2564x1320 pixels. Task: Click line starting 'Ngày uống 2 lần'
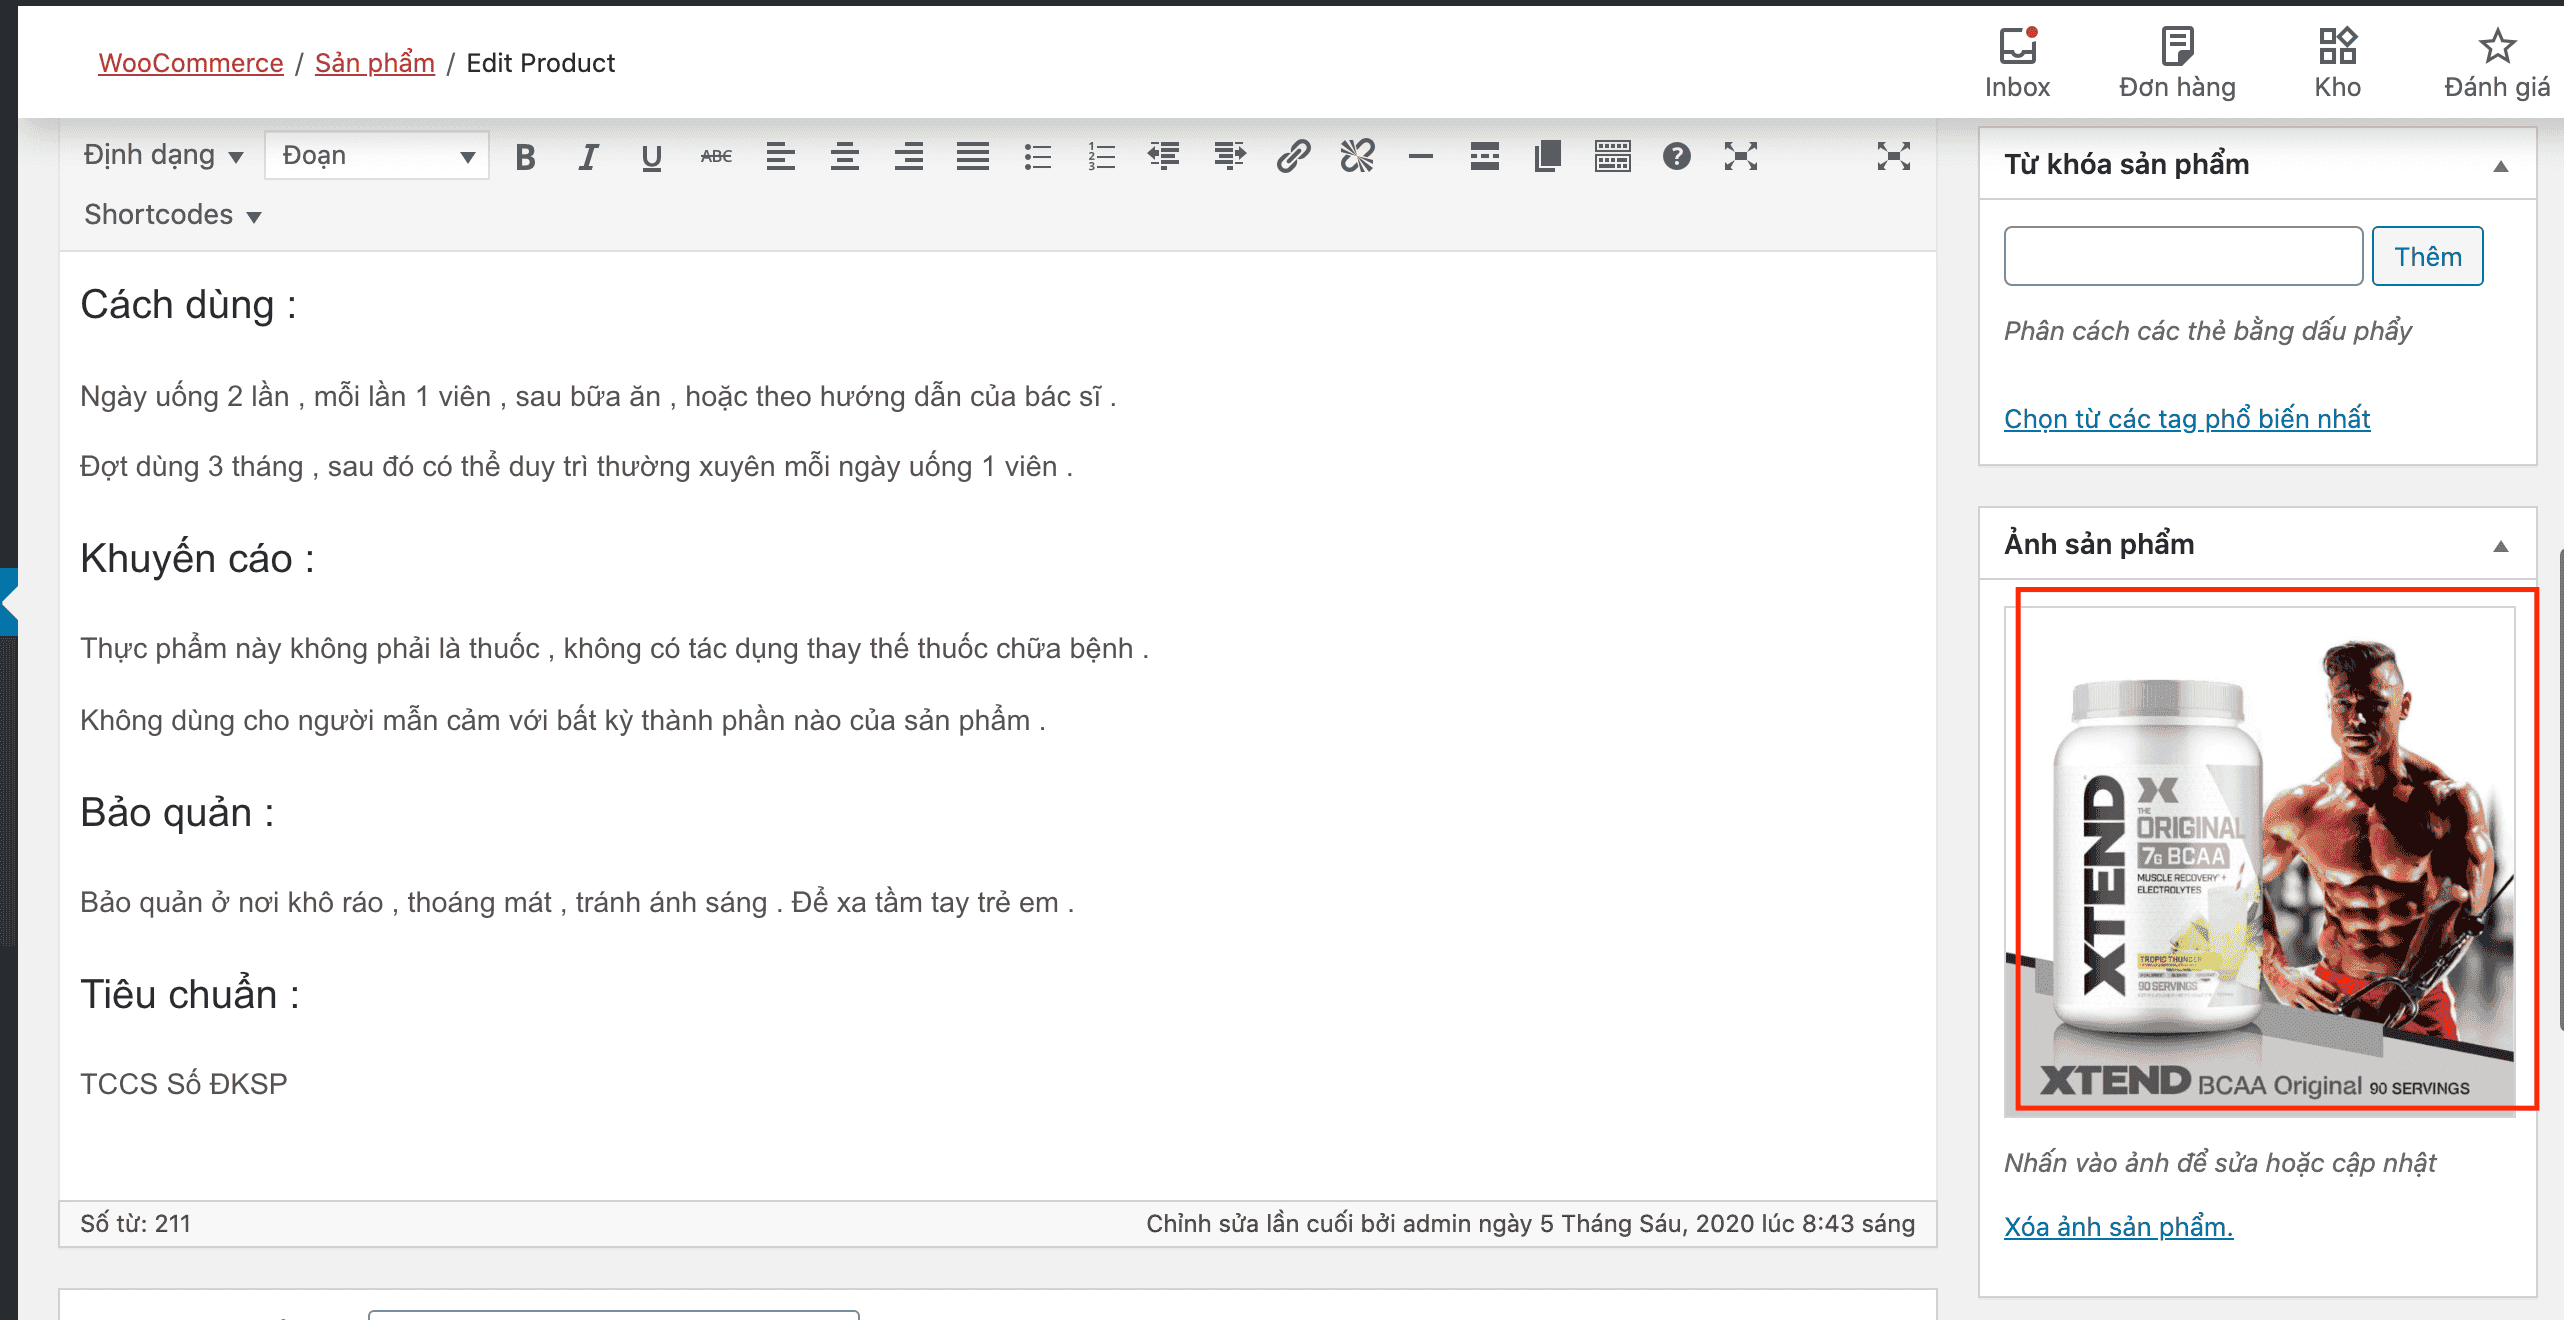click(x=598, y=397)
